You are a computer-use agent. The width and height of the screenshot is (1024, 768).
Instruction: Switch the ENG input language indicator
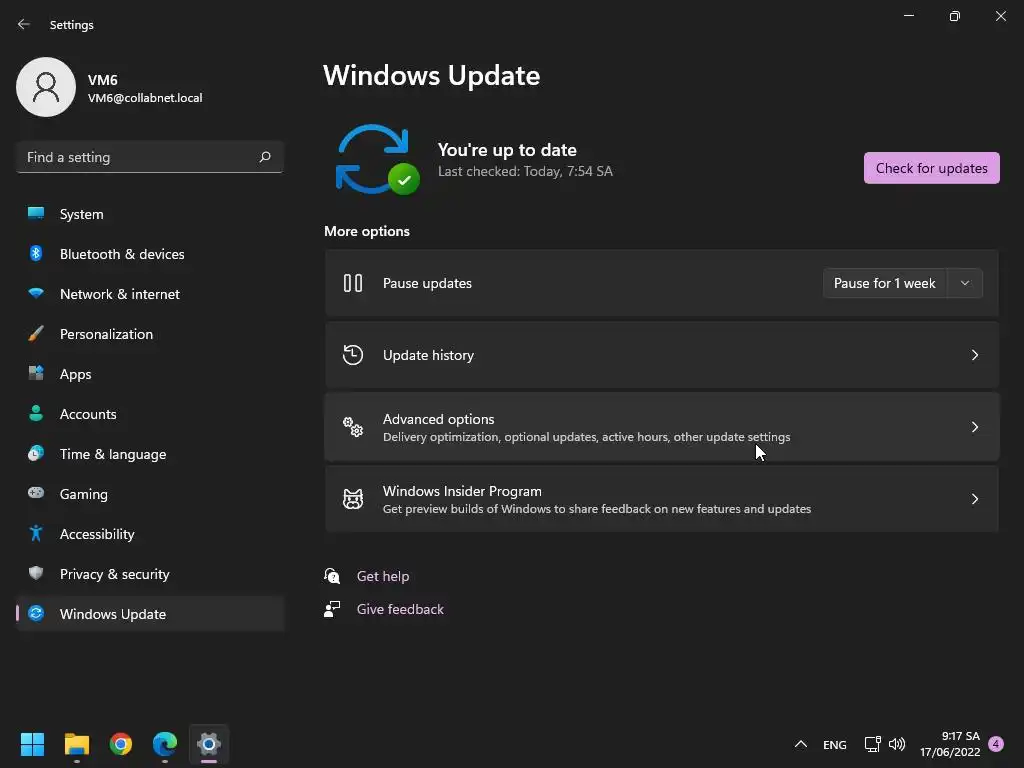point(835,744)
